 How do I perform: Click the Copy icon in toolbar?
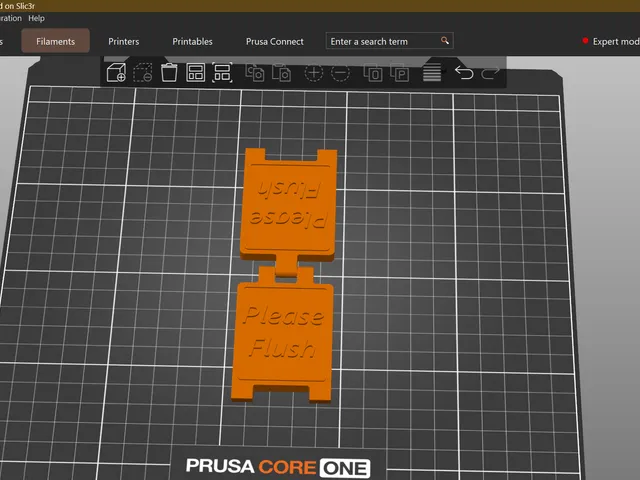pyautogui.click(x=255, y=73)
